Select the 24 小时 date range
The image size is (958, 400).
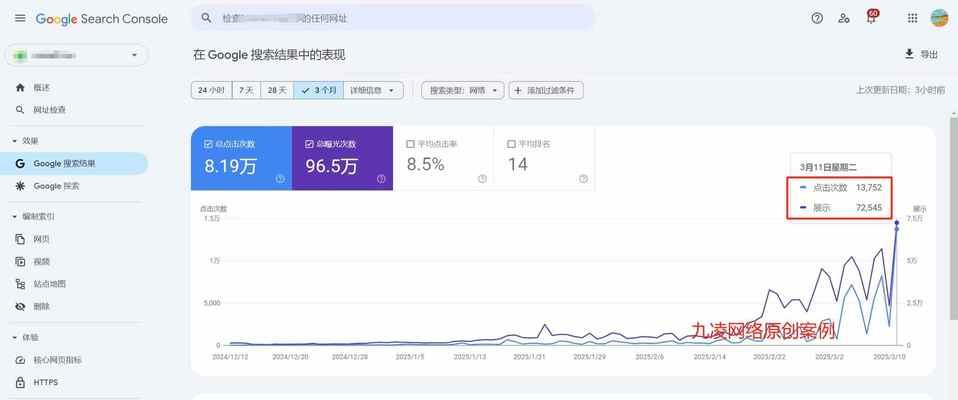coord(211,90)
